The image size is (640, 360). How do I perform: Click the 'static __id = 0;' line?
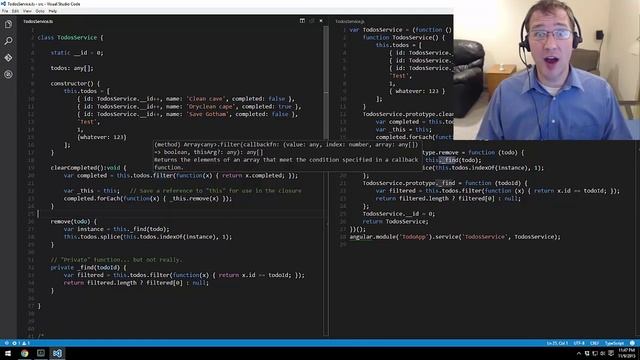[x=77, y=53]
